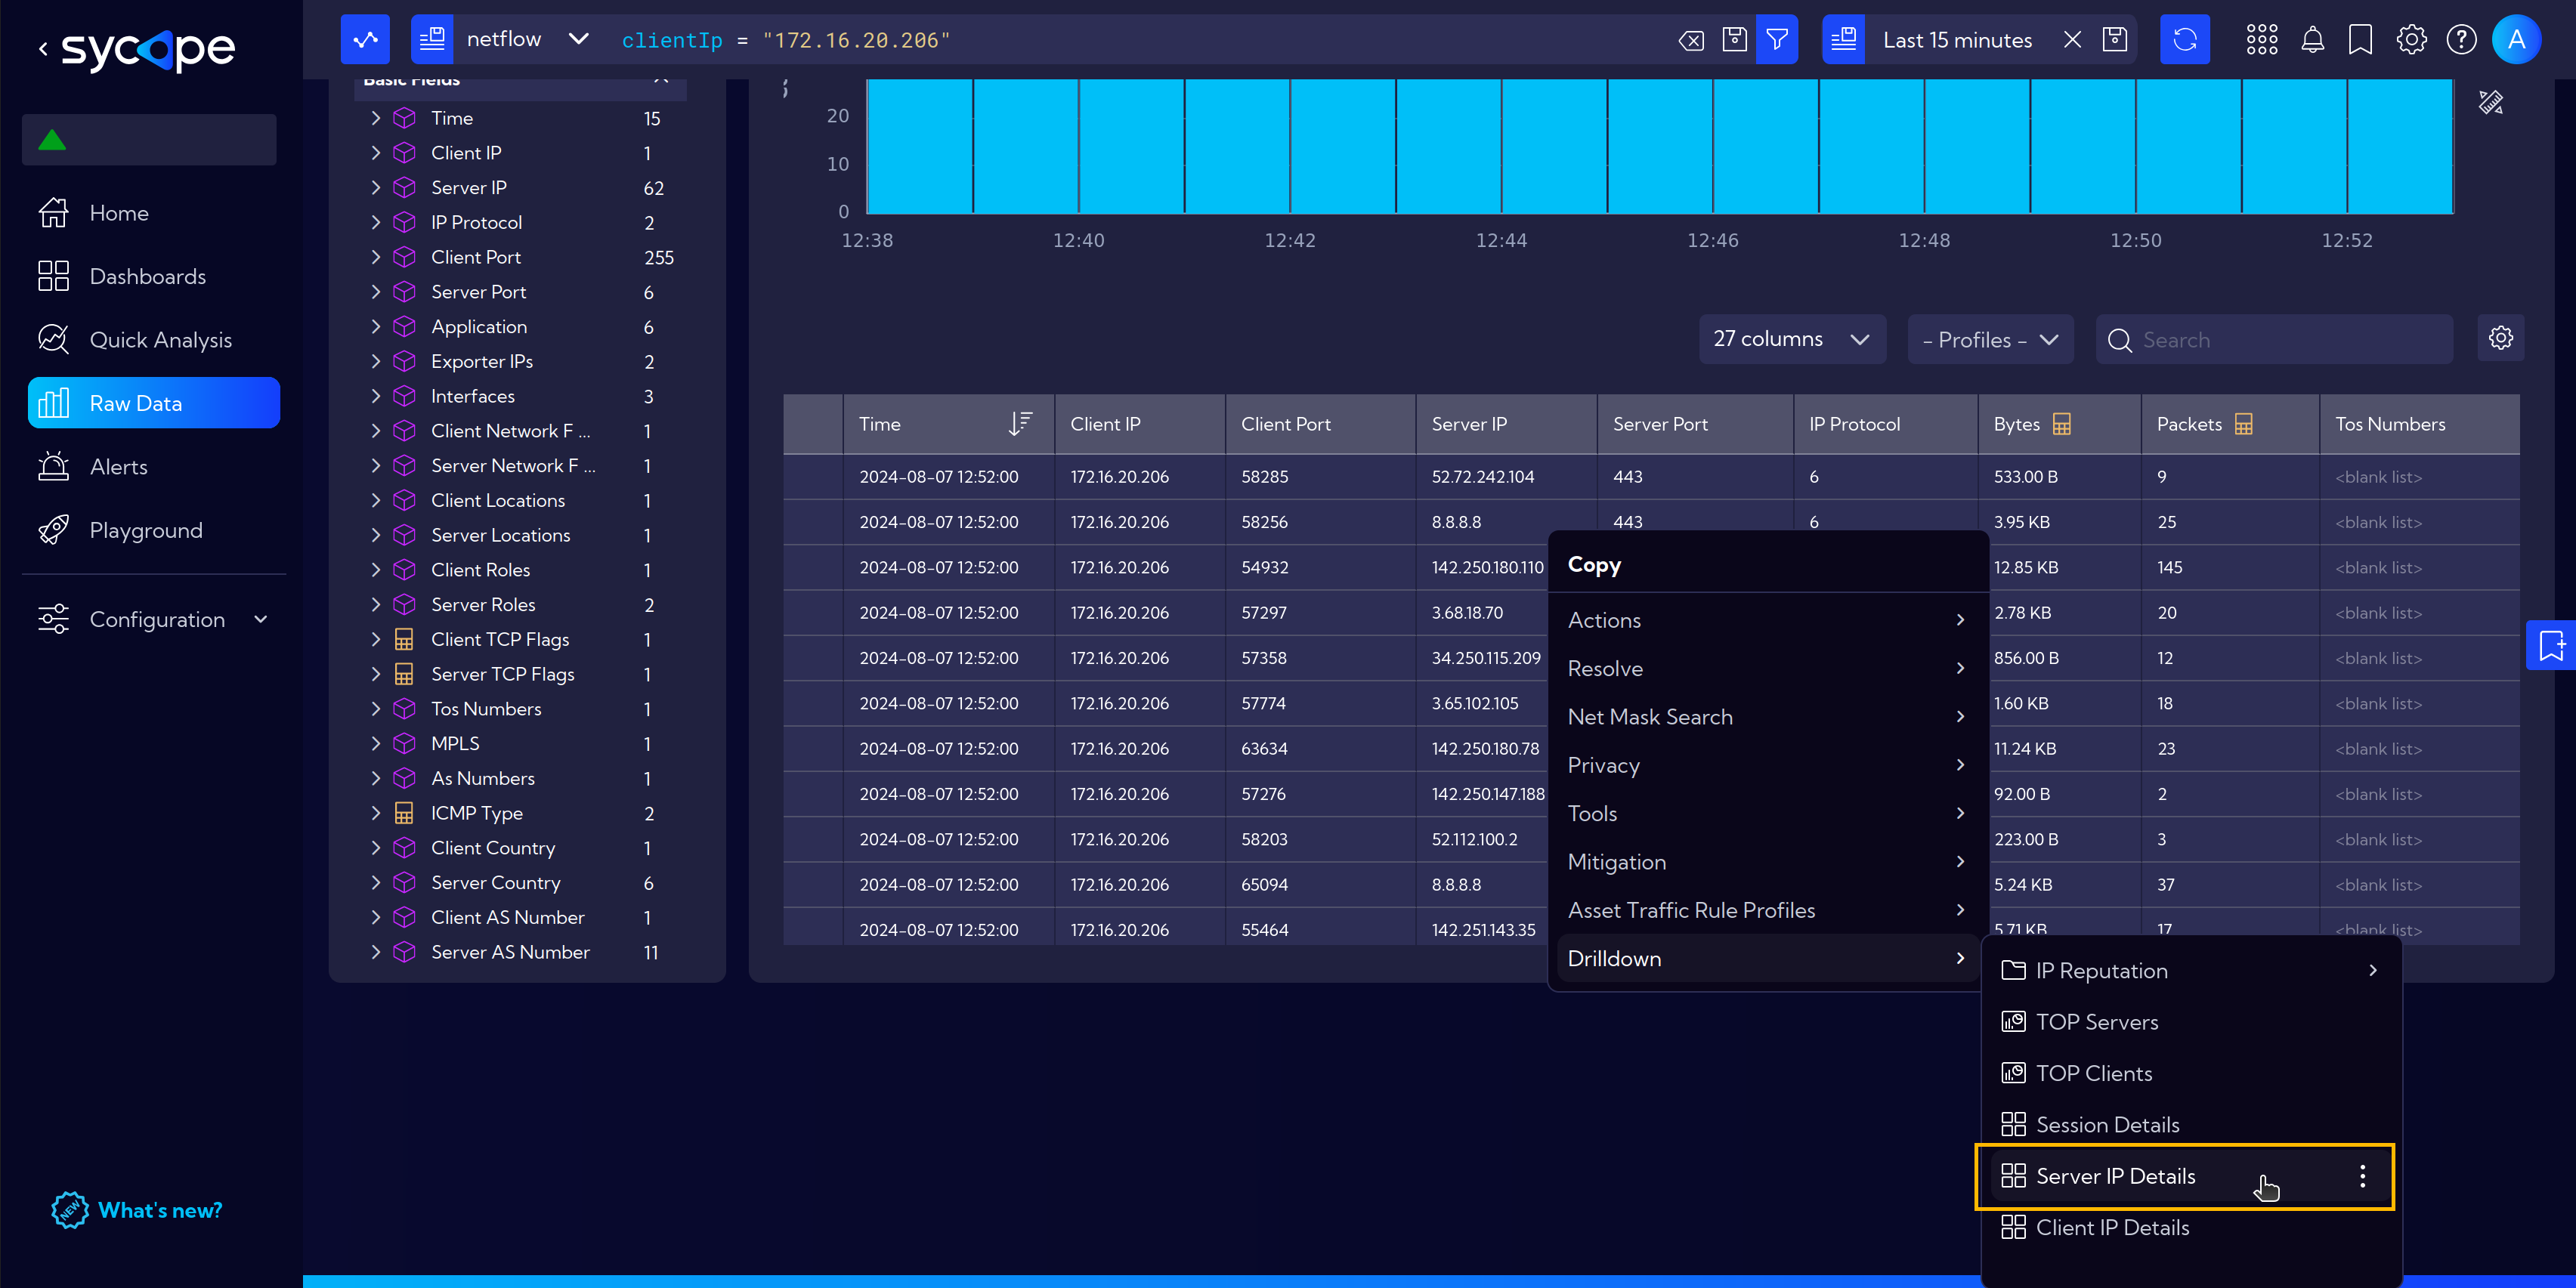Open the 27 columns dropdown
Image resolution: width=2576 pixels, height=1288 pixels.
click(x=1792, y=339)
